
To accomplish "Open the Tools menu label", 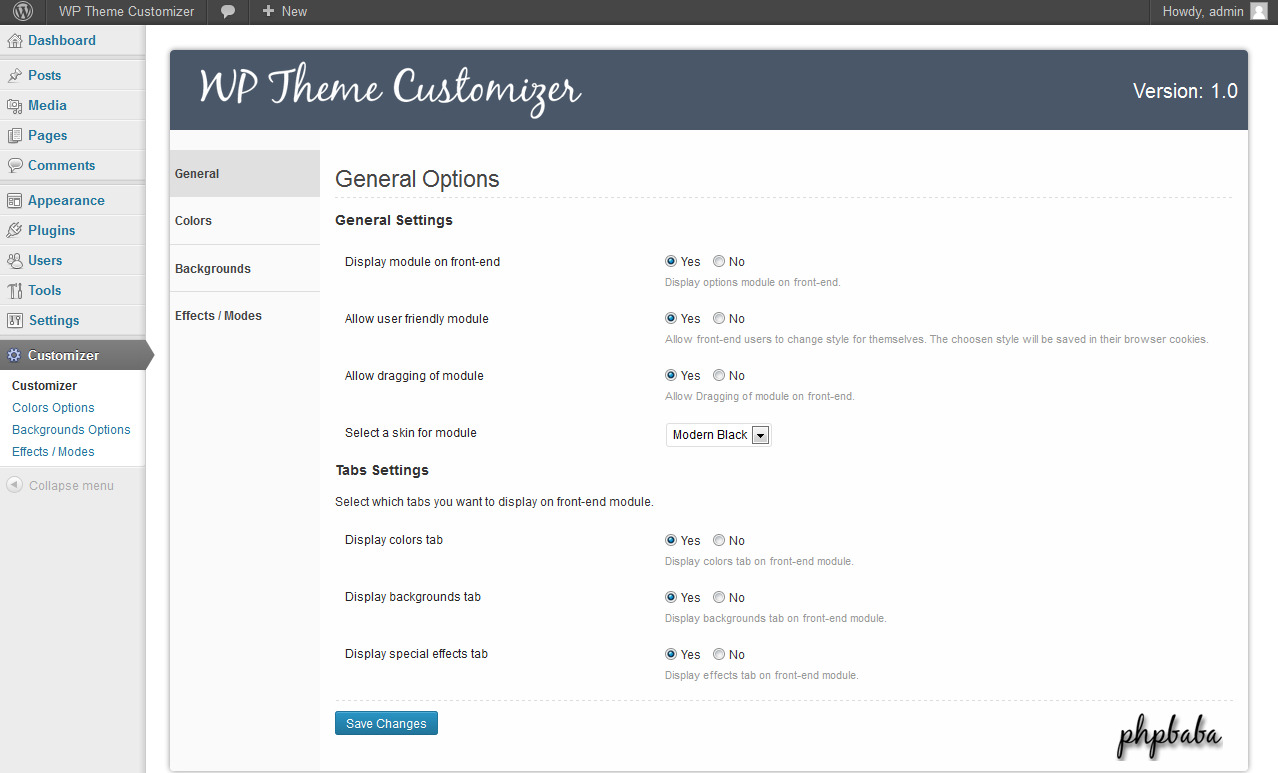I will point(45,291).
